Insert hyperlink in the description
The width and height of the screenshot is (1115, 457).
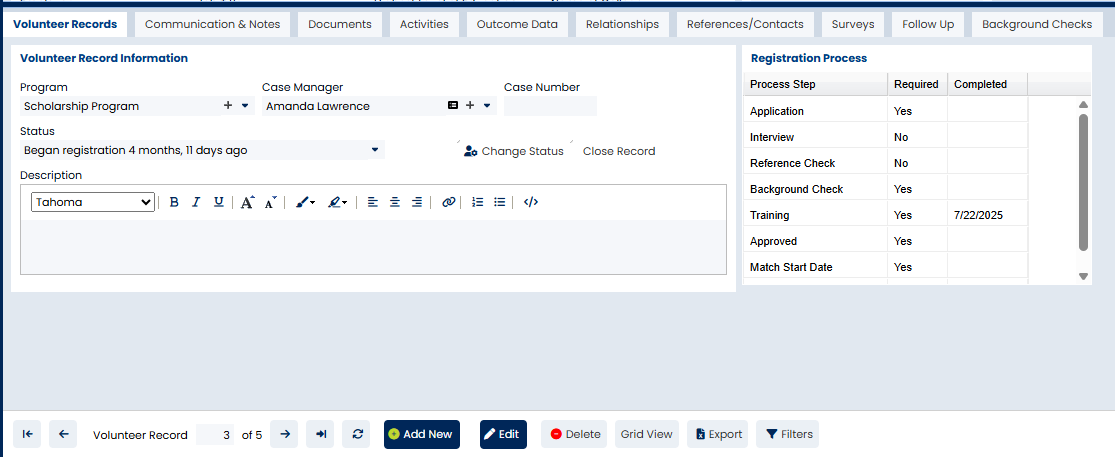click(x=448, y=203)
